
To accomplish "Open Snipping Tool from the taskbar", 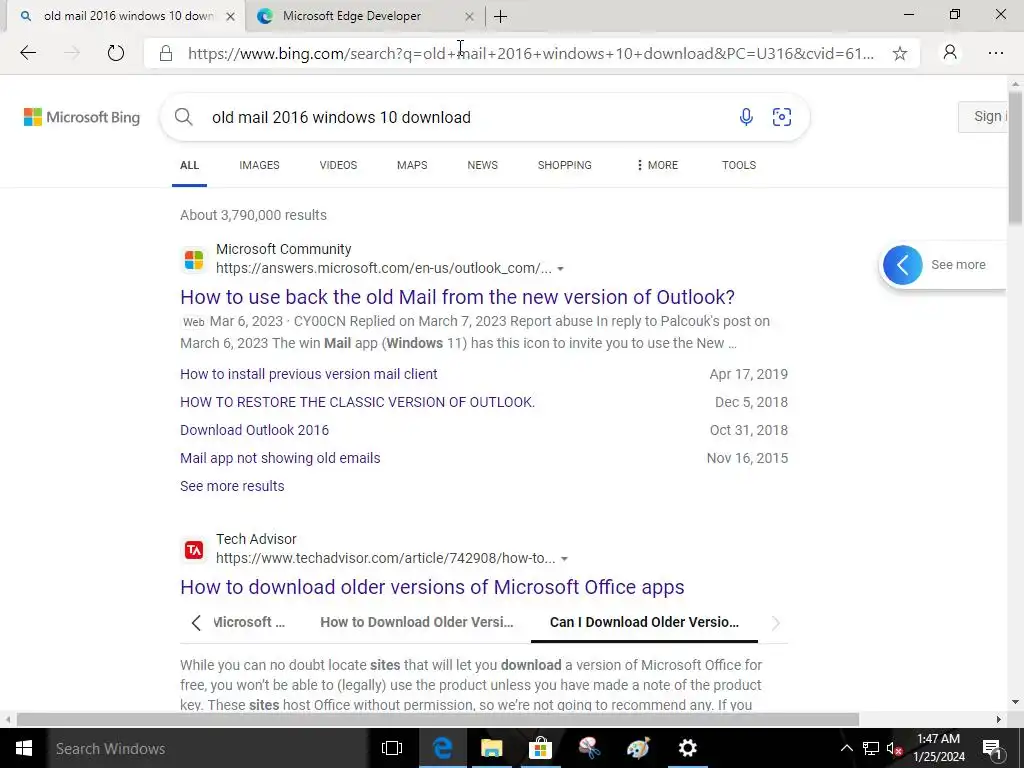I will pos(590,748).
